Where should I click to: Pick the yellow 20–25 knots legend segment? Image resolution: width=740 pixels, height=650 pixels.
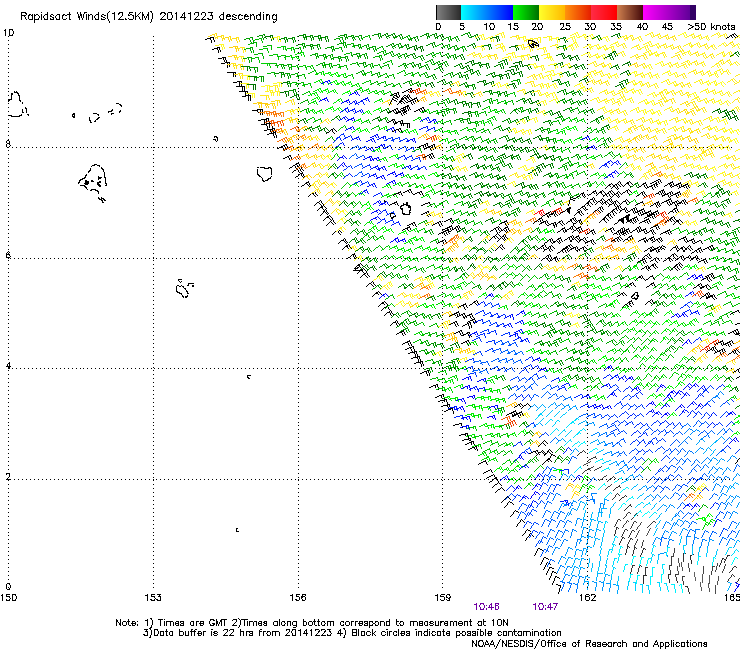pos(552,12)
